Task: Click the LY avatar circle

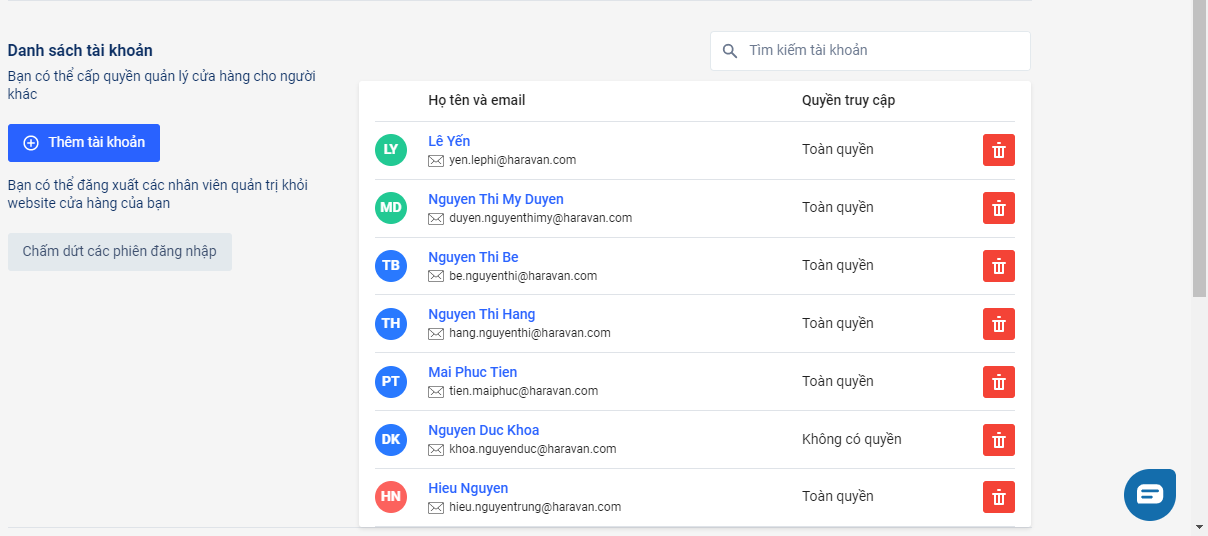Action: pos(391,150)
